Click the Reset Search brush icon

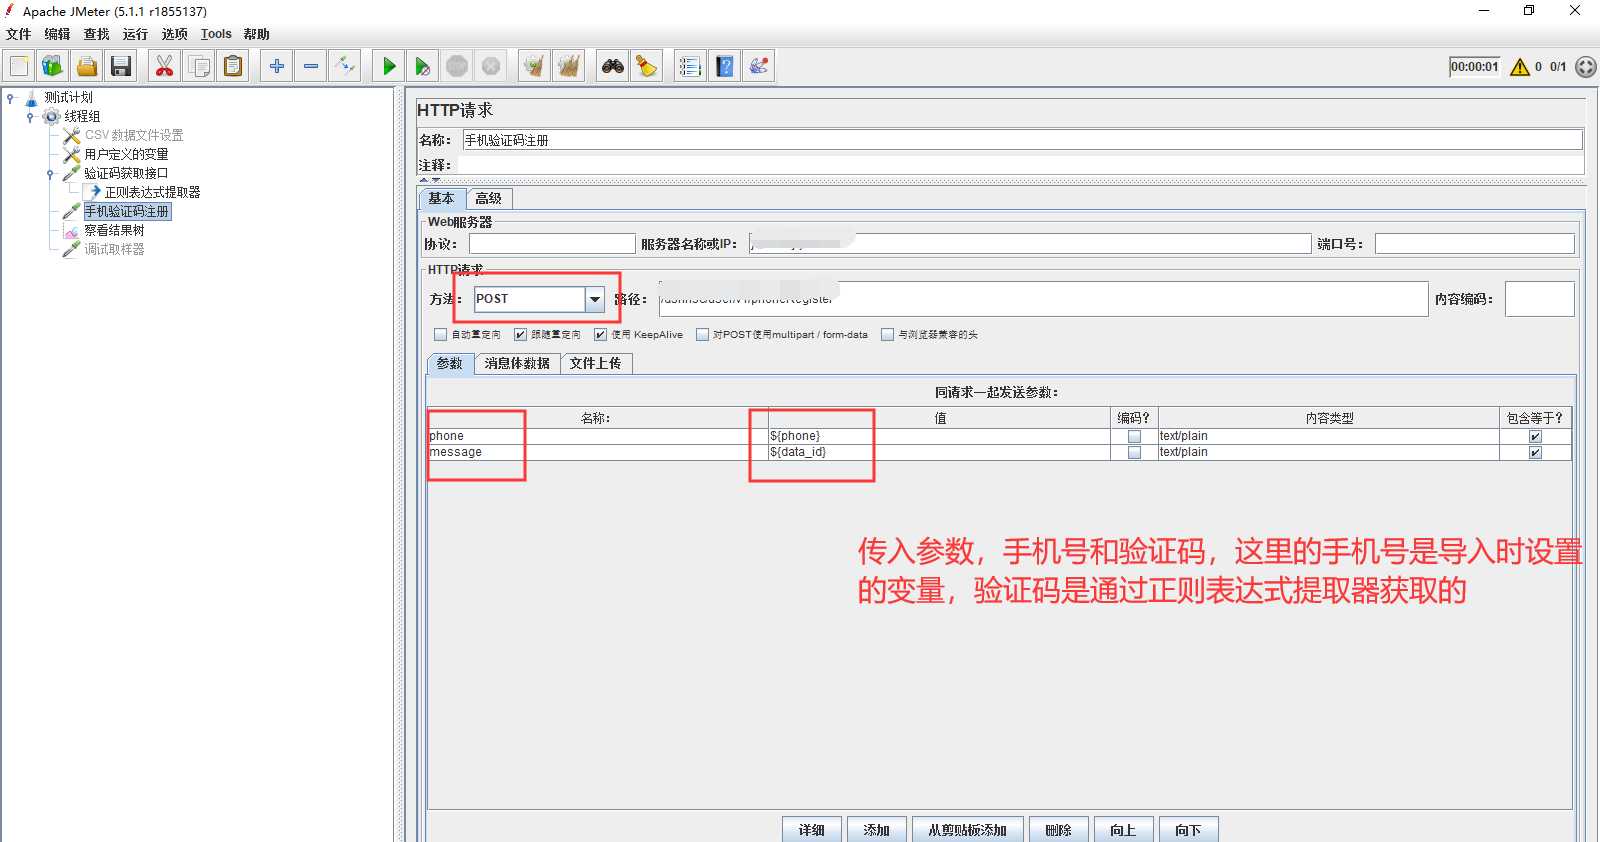[647, 67]
